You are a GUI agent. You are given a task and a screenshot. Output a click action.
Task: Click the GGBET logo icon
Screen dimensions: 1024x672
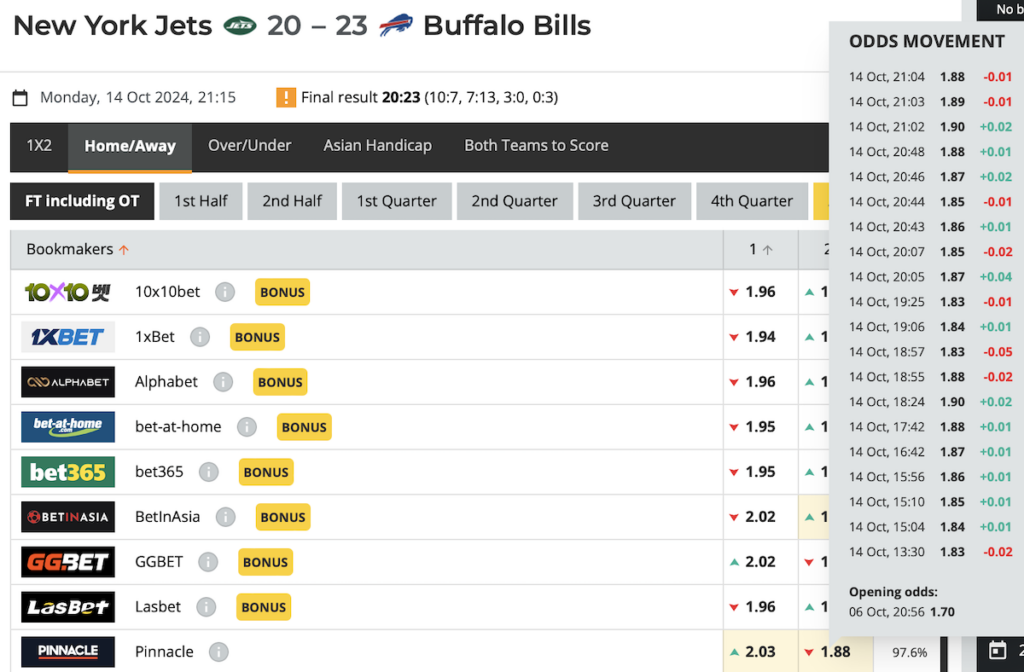pos(68,562)
